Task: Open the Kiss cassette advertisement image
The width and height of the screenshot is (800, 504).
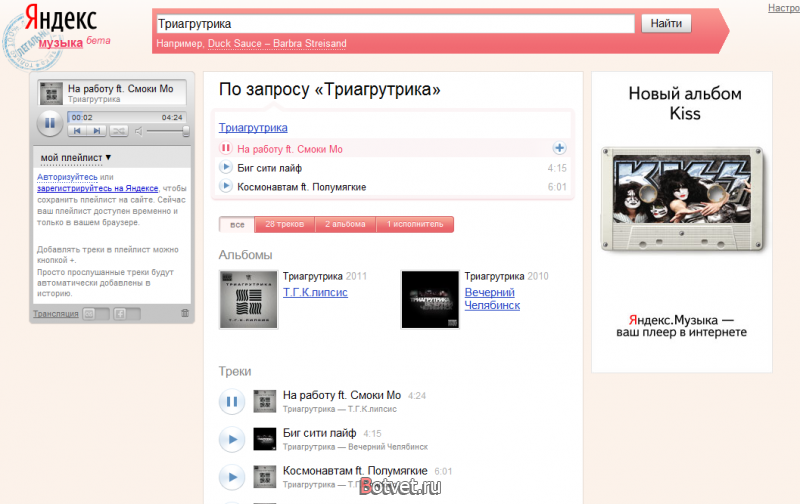Action: click(x=682, y=199)
